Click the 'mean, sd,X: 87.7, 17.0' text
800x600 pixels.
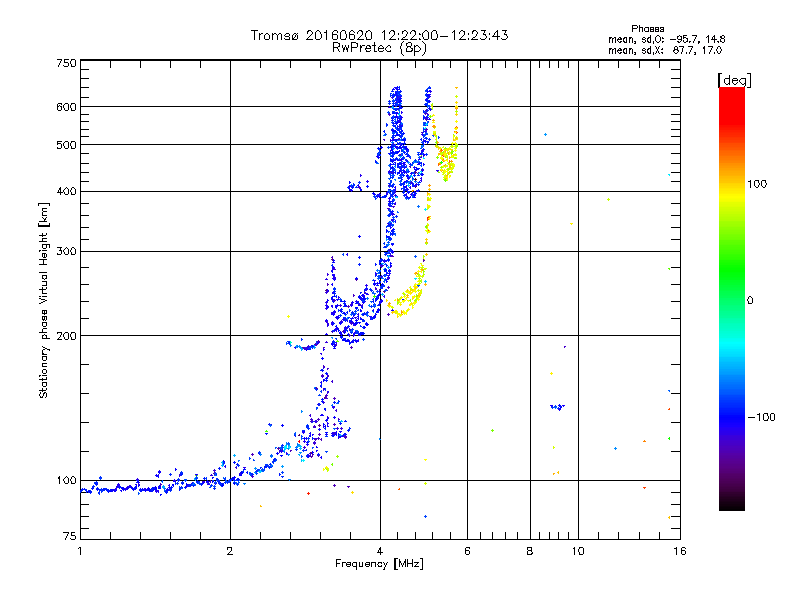665,50
